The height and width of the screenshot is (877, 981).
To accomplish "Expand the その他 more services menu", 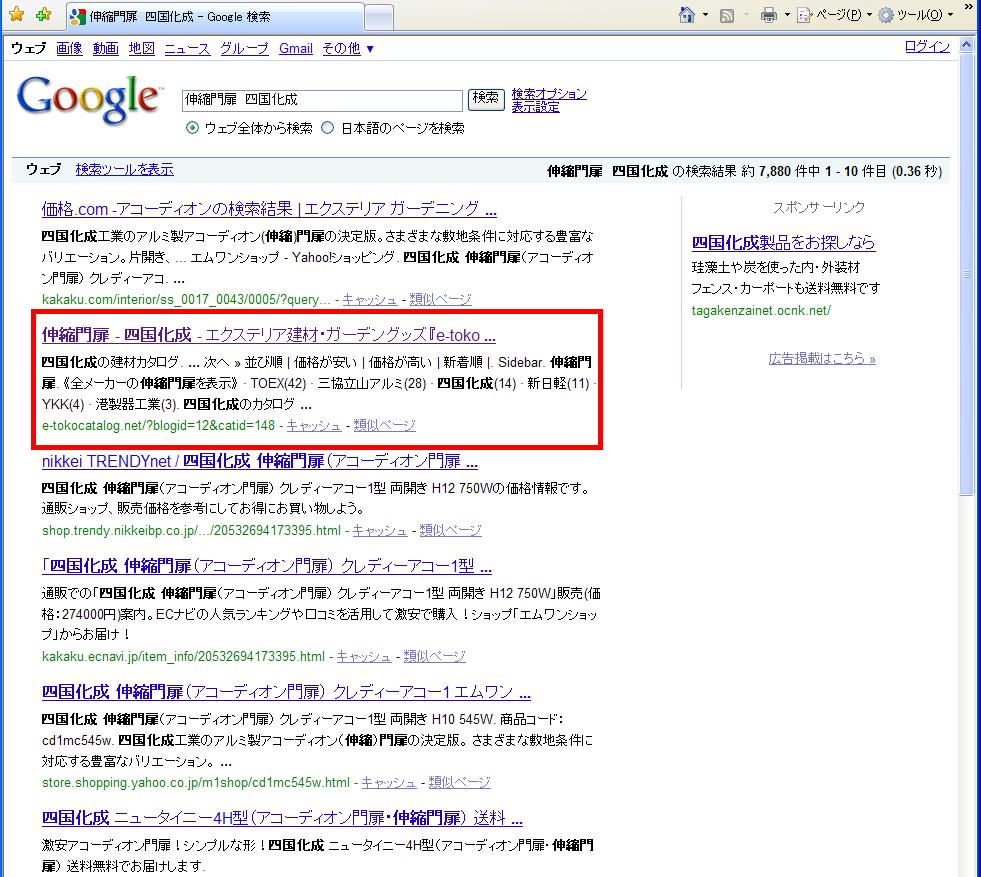I will pos(348,48).
